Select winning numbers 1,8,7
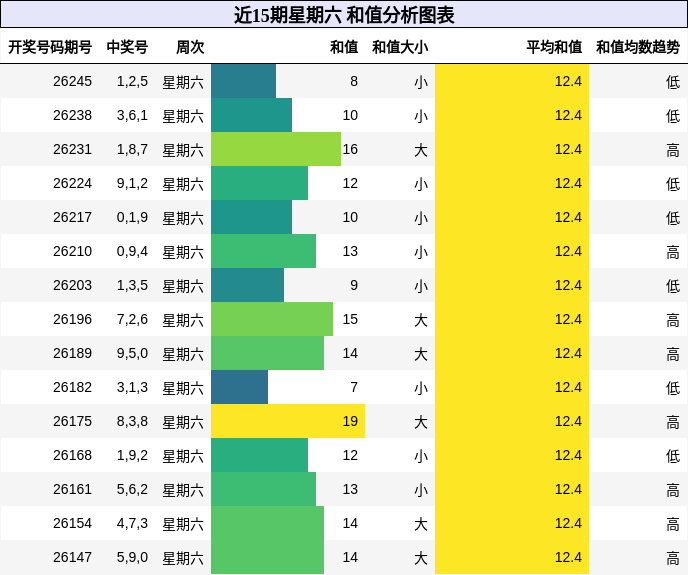 click(132, 149)
